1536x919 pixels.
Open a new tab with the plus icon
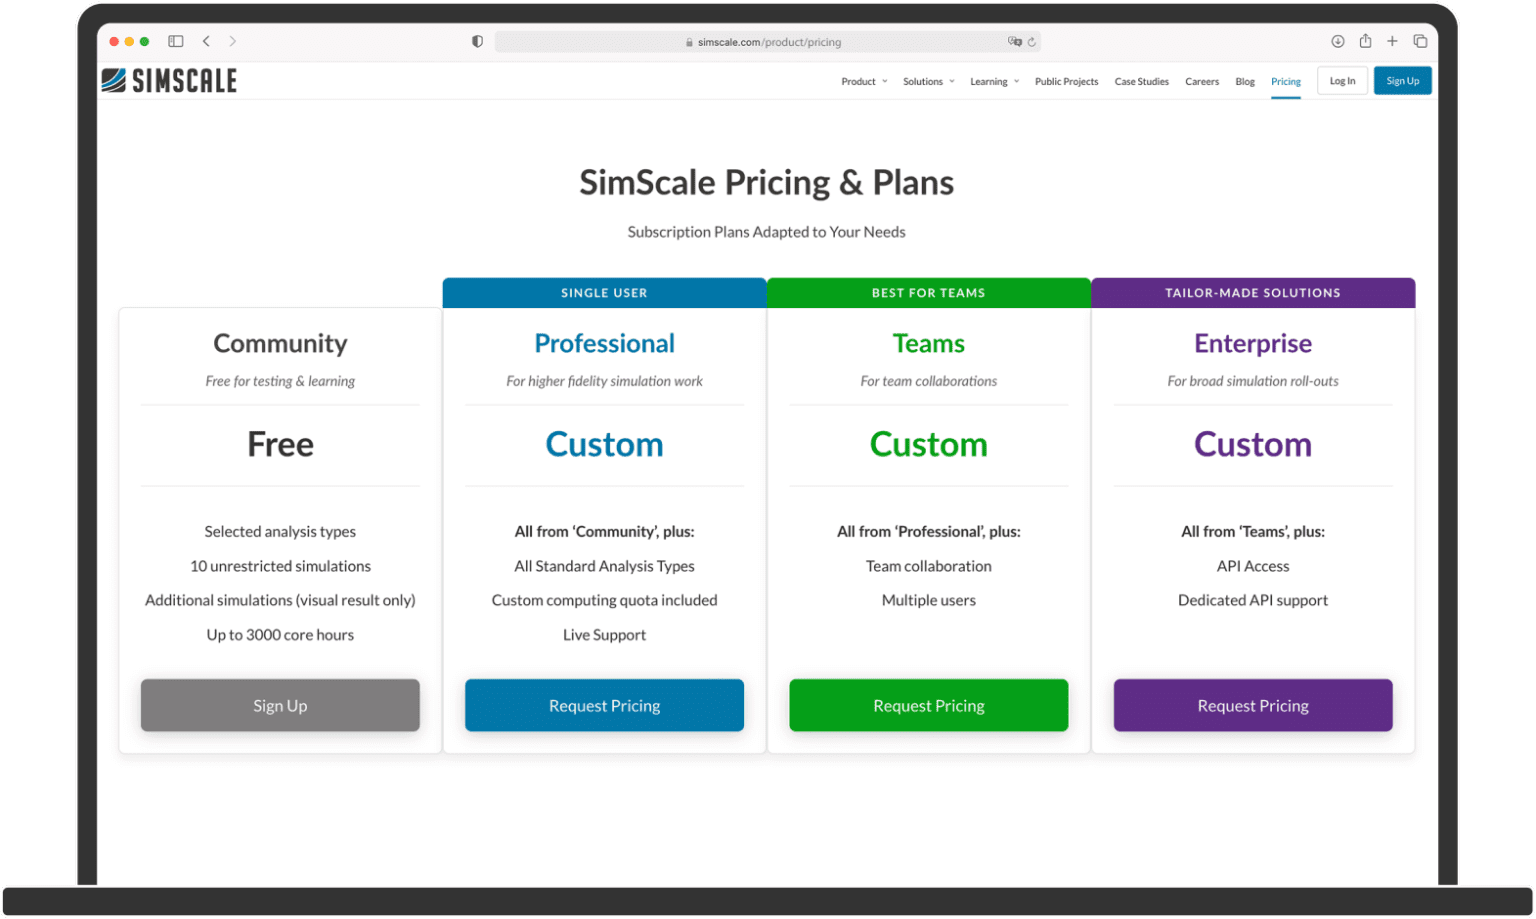[1392, 41]
